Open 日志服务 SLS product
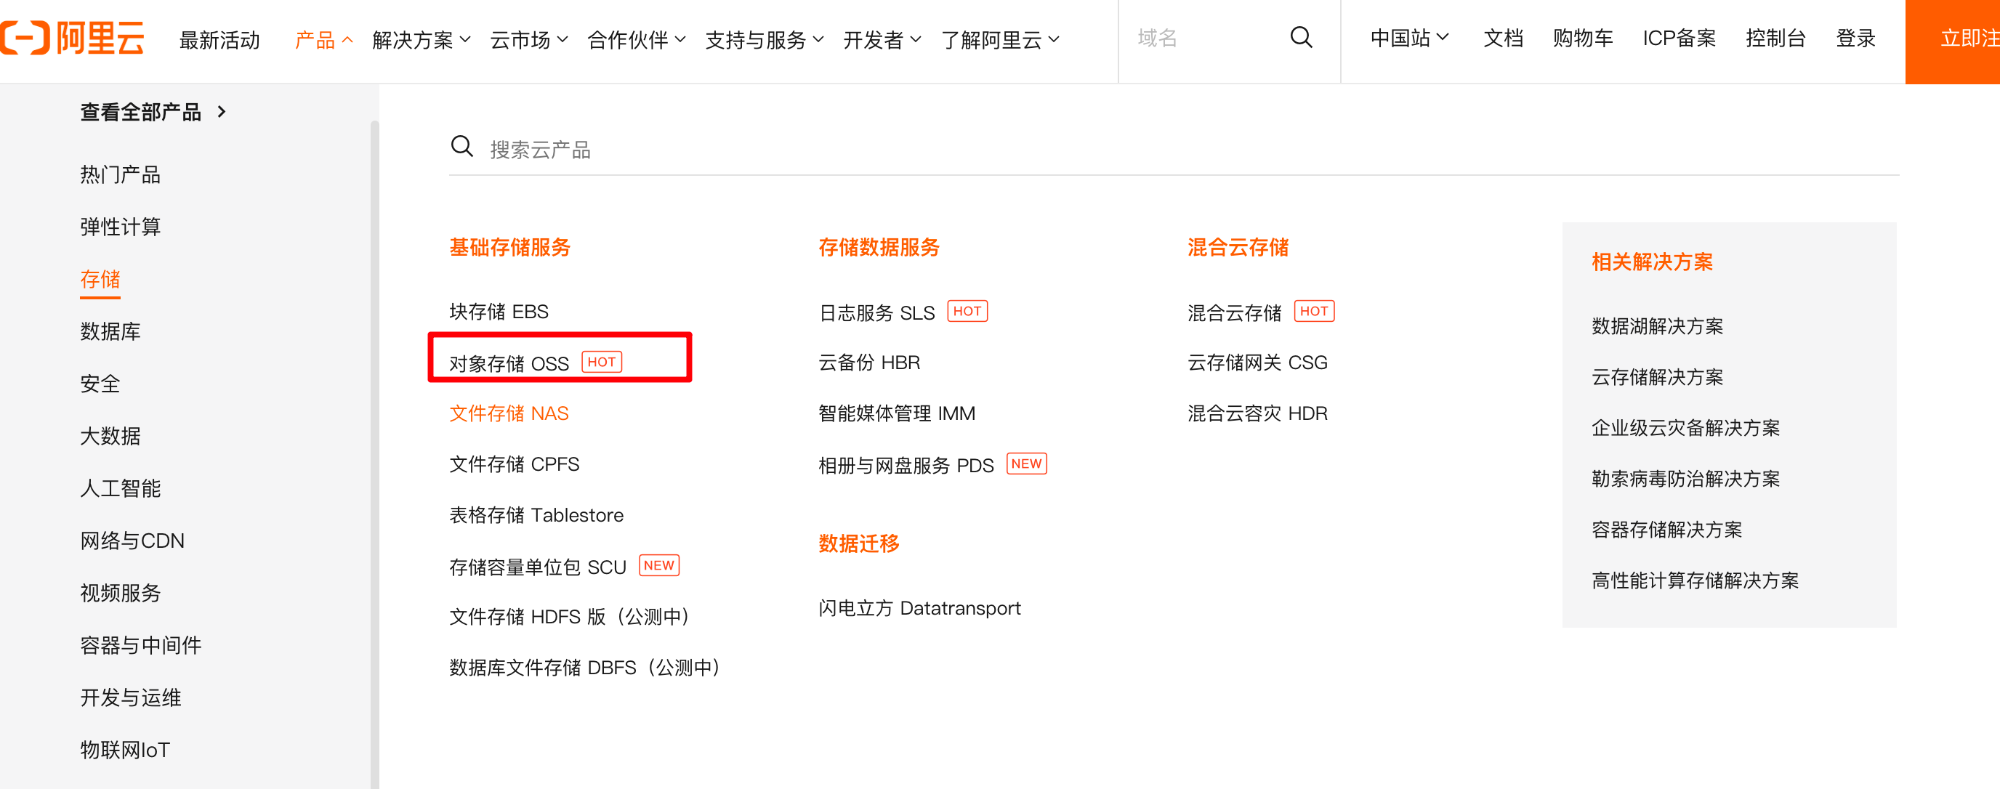This screenshot has width=2000, height=789. (877, 313)
